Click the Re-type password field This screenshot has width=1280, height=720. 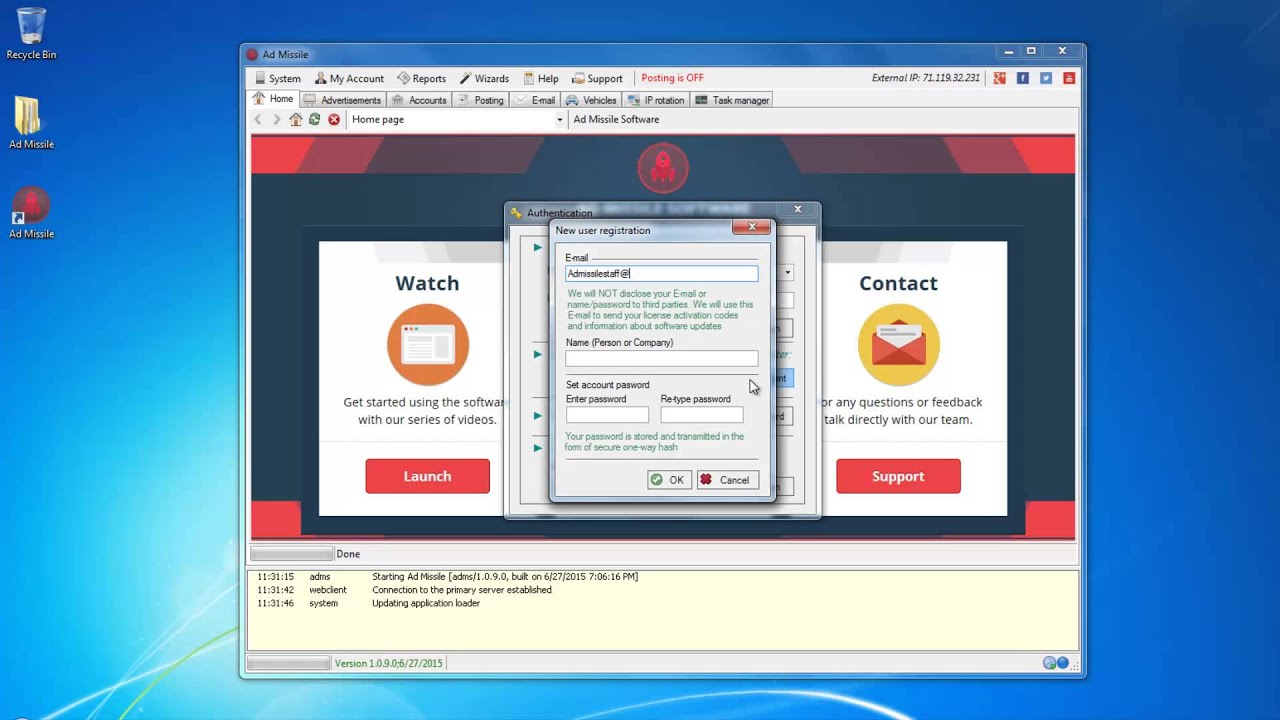pos(702,415)
